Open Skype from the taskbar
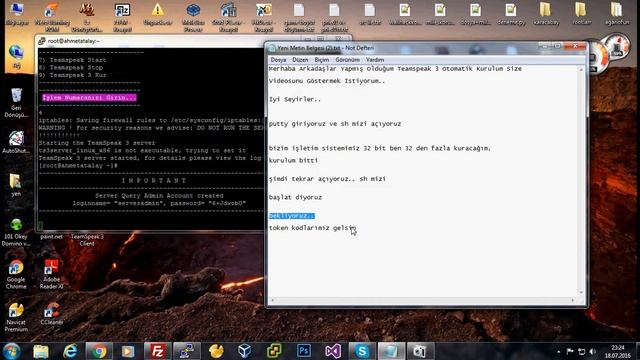The height and width of the screenshot is (360, 640). tap(362, 351)
